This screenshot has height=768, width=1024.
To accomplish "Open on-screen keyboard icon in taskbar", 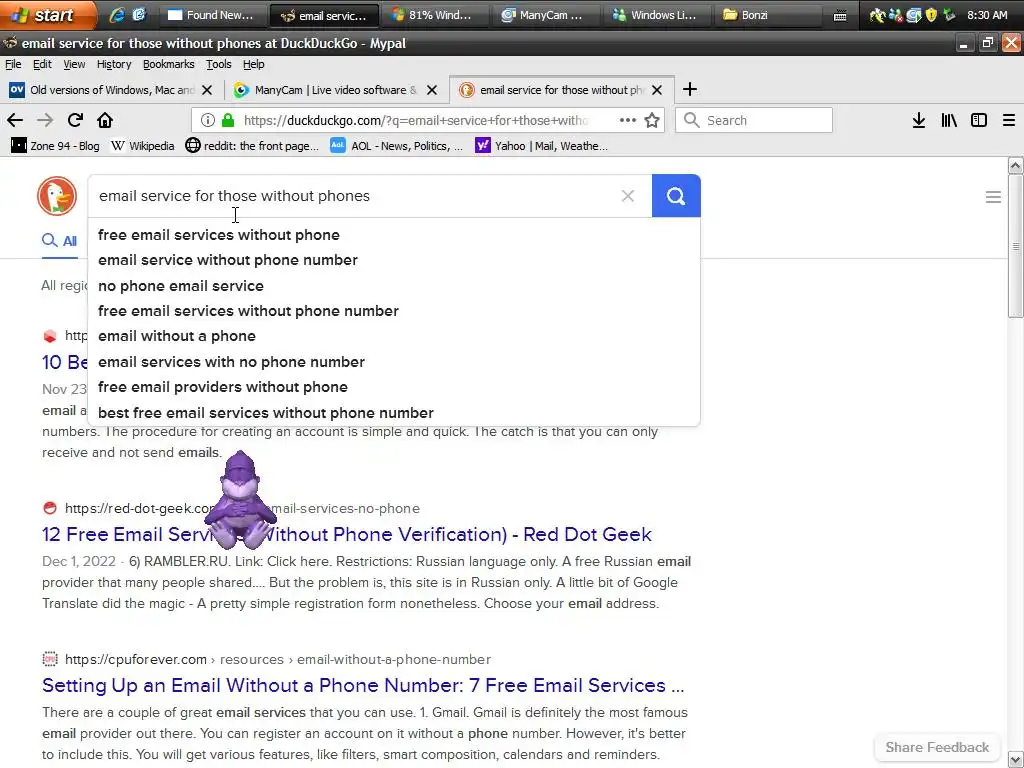I will 840,16.
